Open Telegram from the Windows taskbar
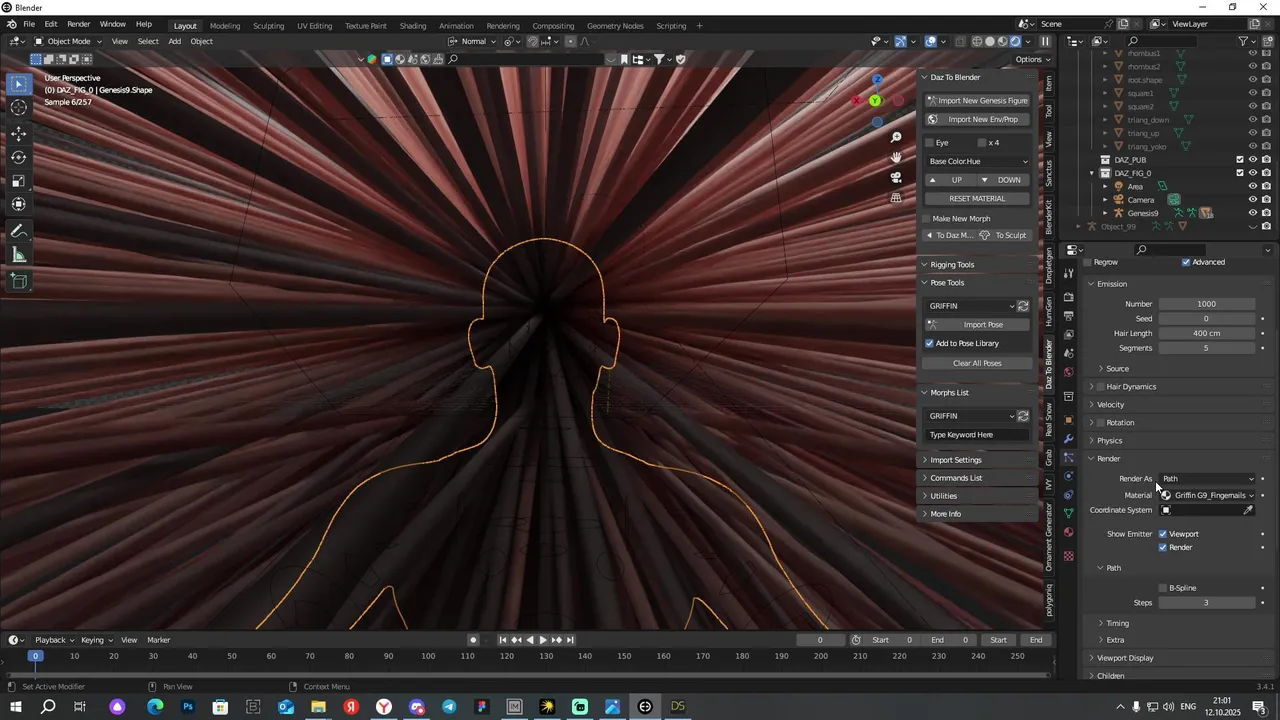This screenshot has height=720, width=1280. (x=449, y=707)
